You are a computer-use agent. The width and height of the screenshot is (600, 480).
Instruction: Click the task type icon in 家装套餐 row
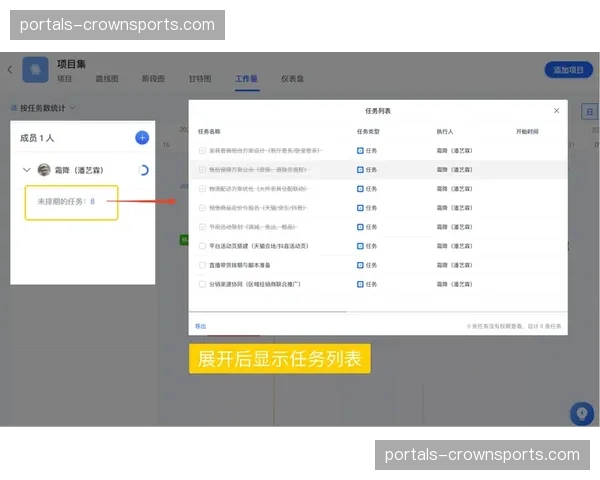tap(360, 150)
